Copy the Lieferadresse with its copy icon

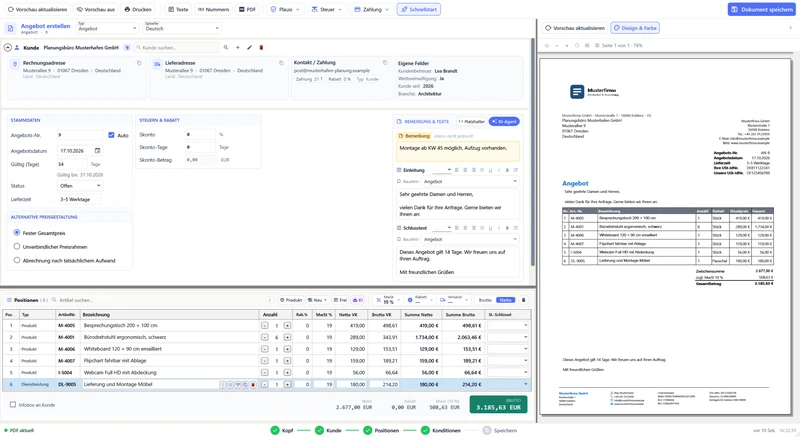click(281, 63)
